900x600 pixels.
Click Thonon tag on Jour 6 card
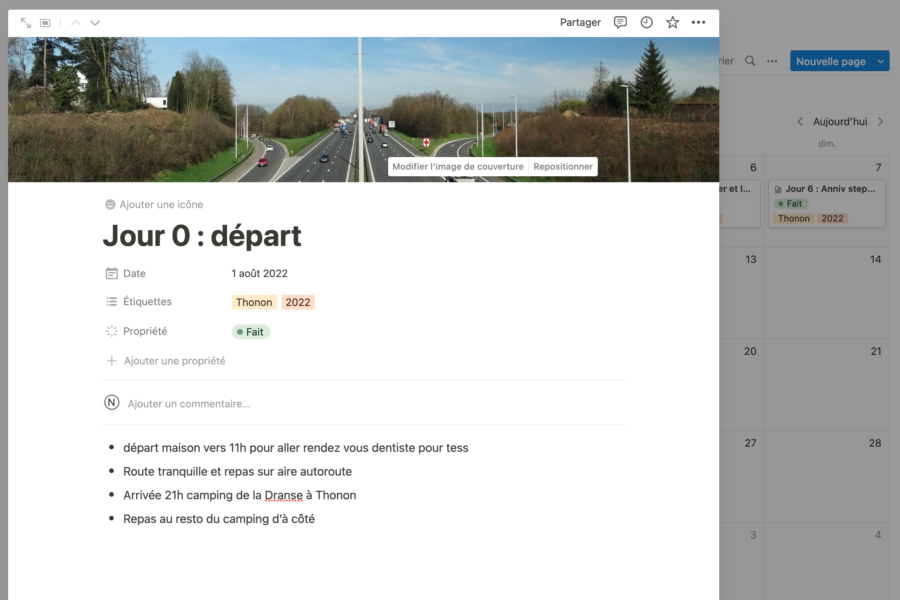pos(793,219)
